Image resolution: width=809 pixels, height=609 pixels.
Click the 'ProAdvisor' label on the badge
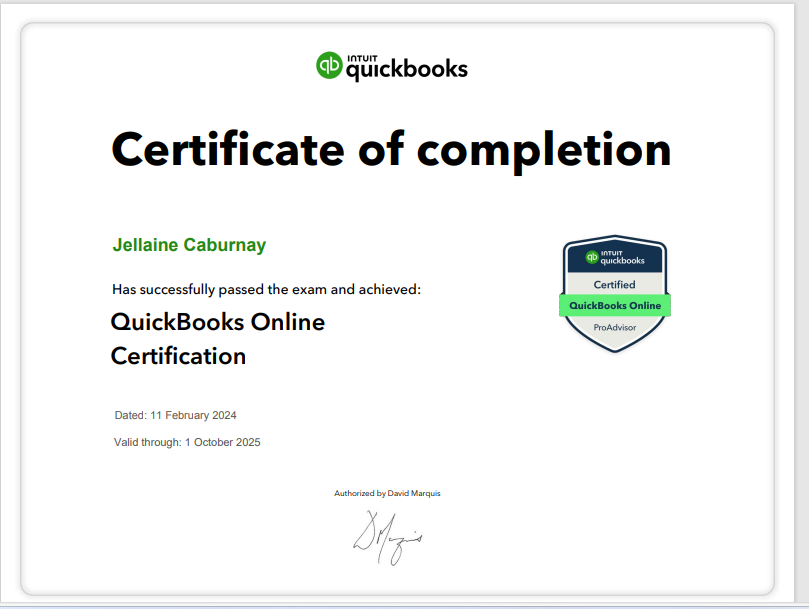pos(614,328)
